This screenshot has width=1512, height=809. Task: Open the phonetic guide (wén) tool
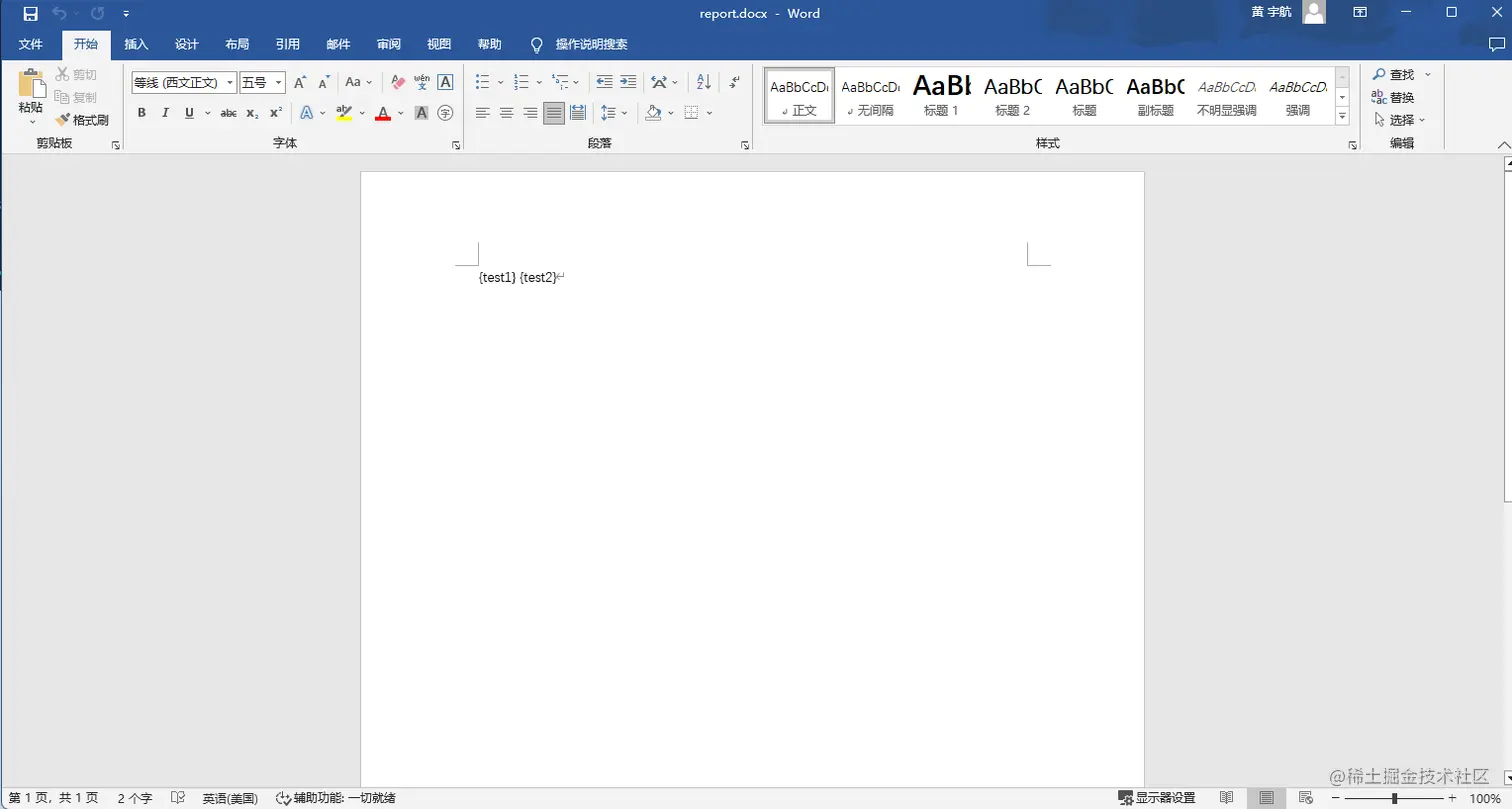click(x=422, y=82)
